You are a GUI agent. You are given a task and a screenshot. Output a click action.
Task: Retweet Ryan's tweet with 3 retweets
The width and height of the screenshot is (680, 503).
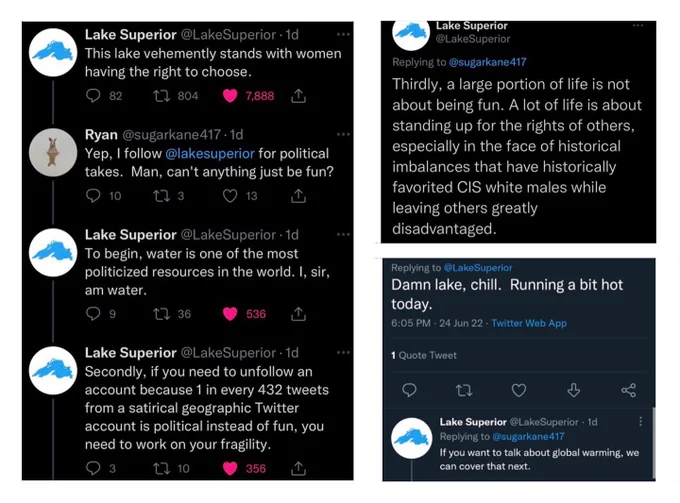coord(161,196)
